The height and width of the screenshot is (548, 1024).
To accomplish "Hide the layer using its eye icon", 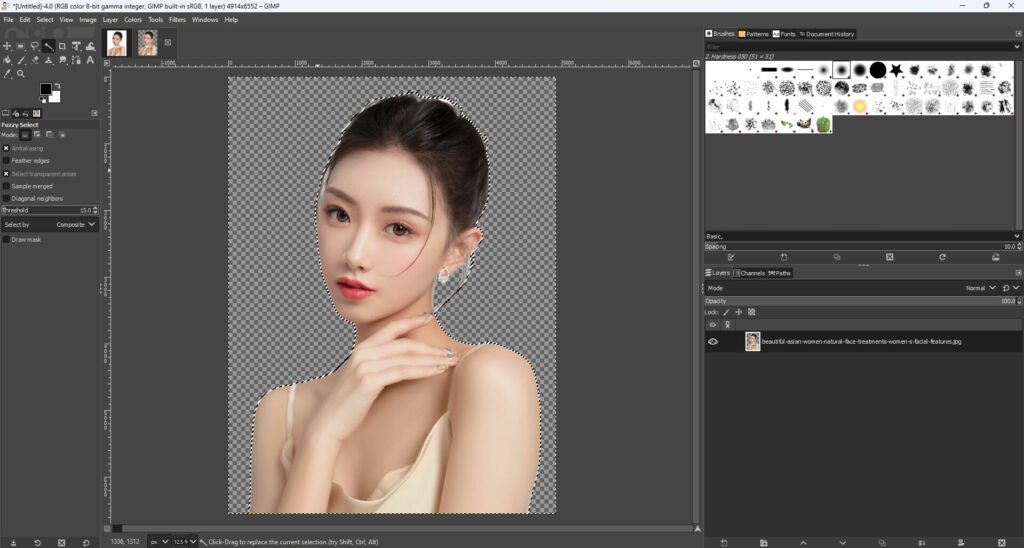I will tap(712, 342).
